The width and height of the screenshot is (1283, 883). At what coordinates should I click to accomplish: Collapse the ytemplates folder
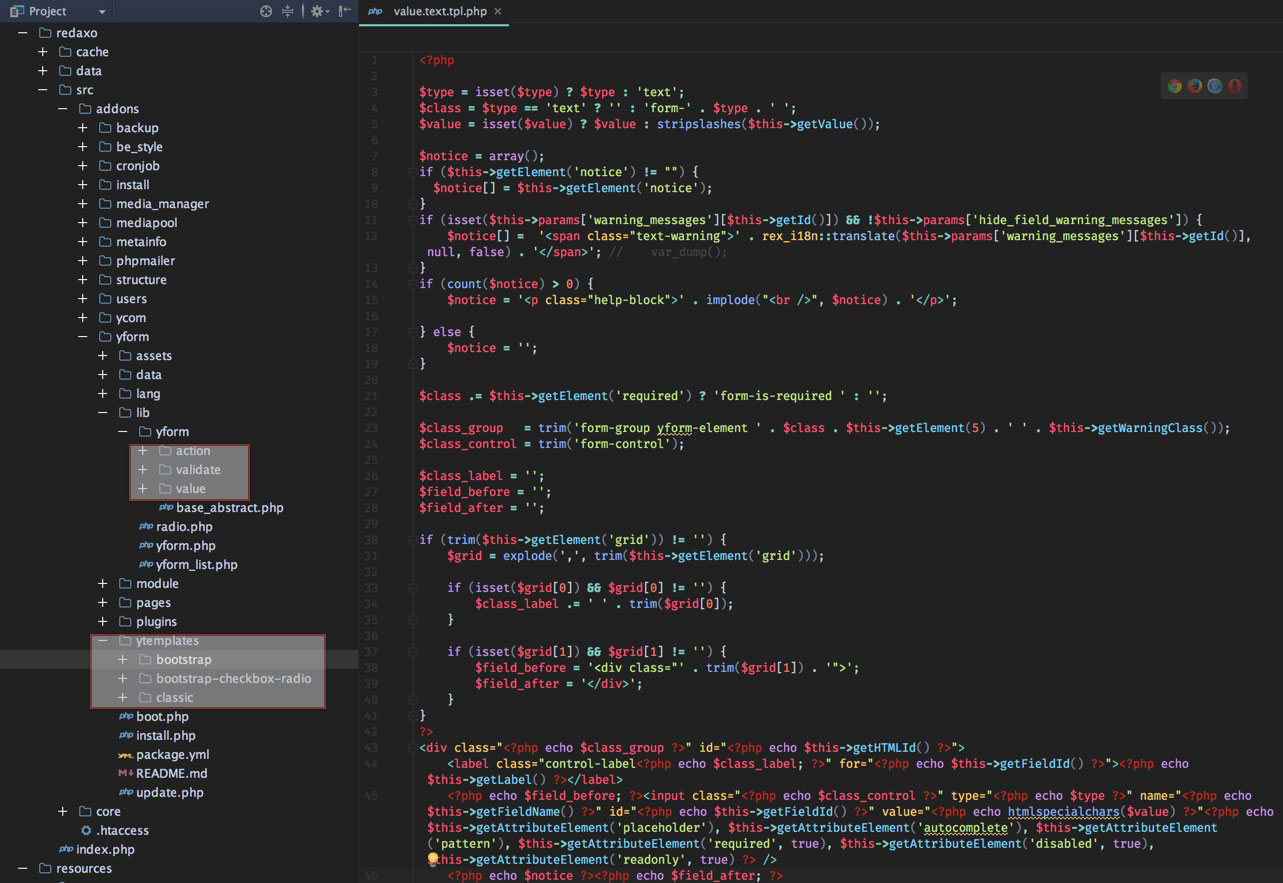(x=102, y=641)
